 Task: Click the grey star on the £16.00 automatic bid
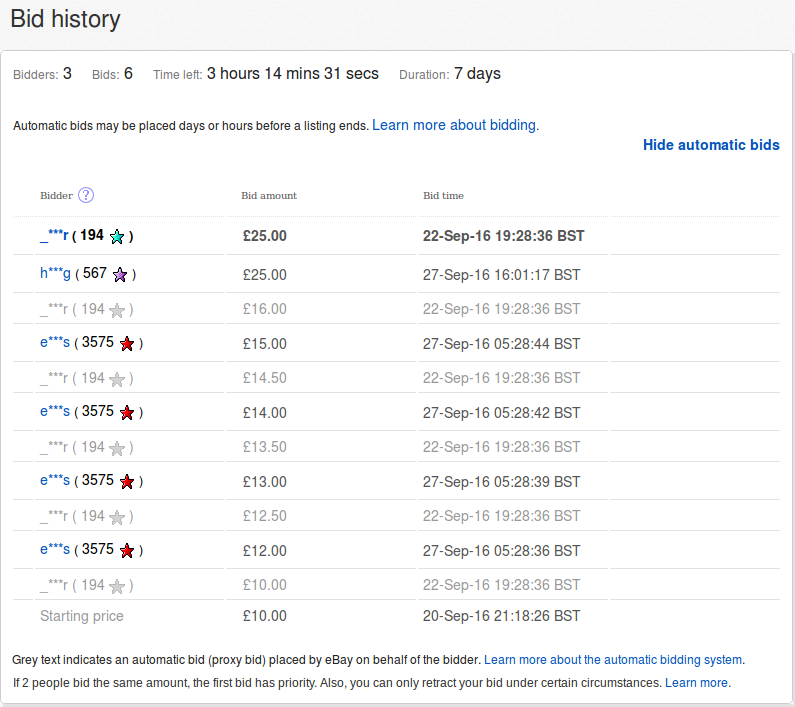(x=117, y=310)
